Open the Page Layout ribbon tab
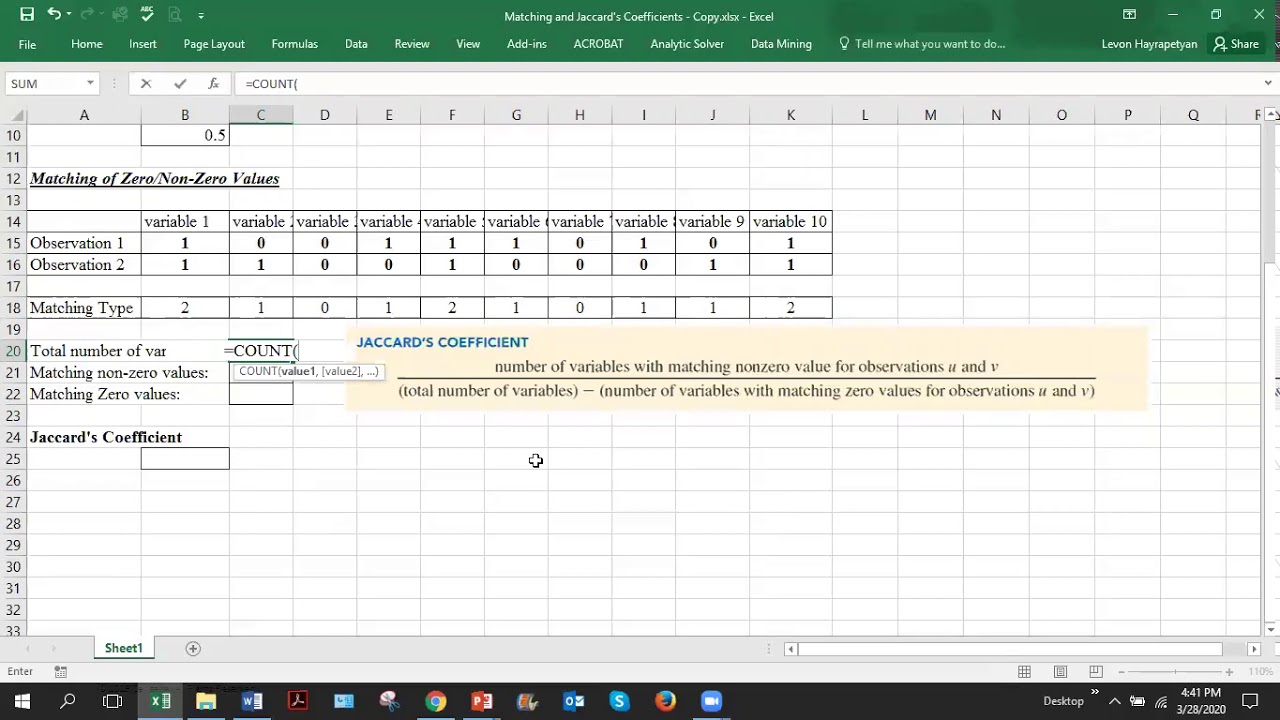 click(x=214, y=44)
